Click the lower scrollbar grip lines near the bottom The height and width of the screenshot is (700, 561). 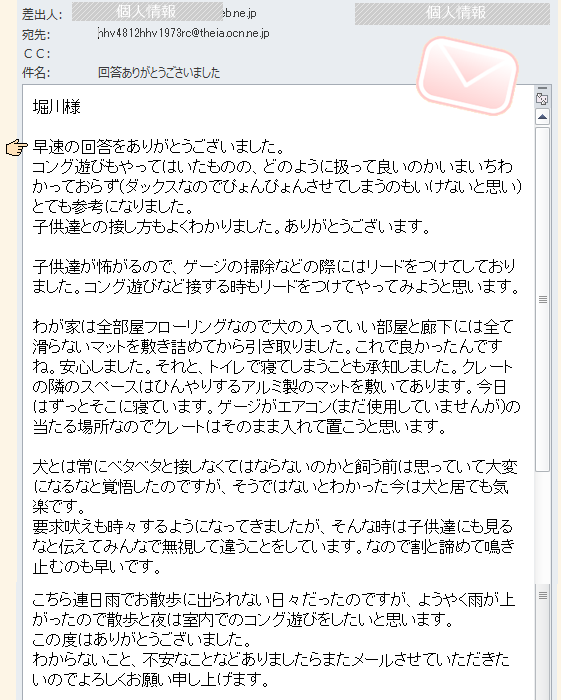tap(543, 595)
